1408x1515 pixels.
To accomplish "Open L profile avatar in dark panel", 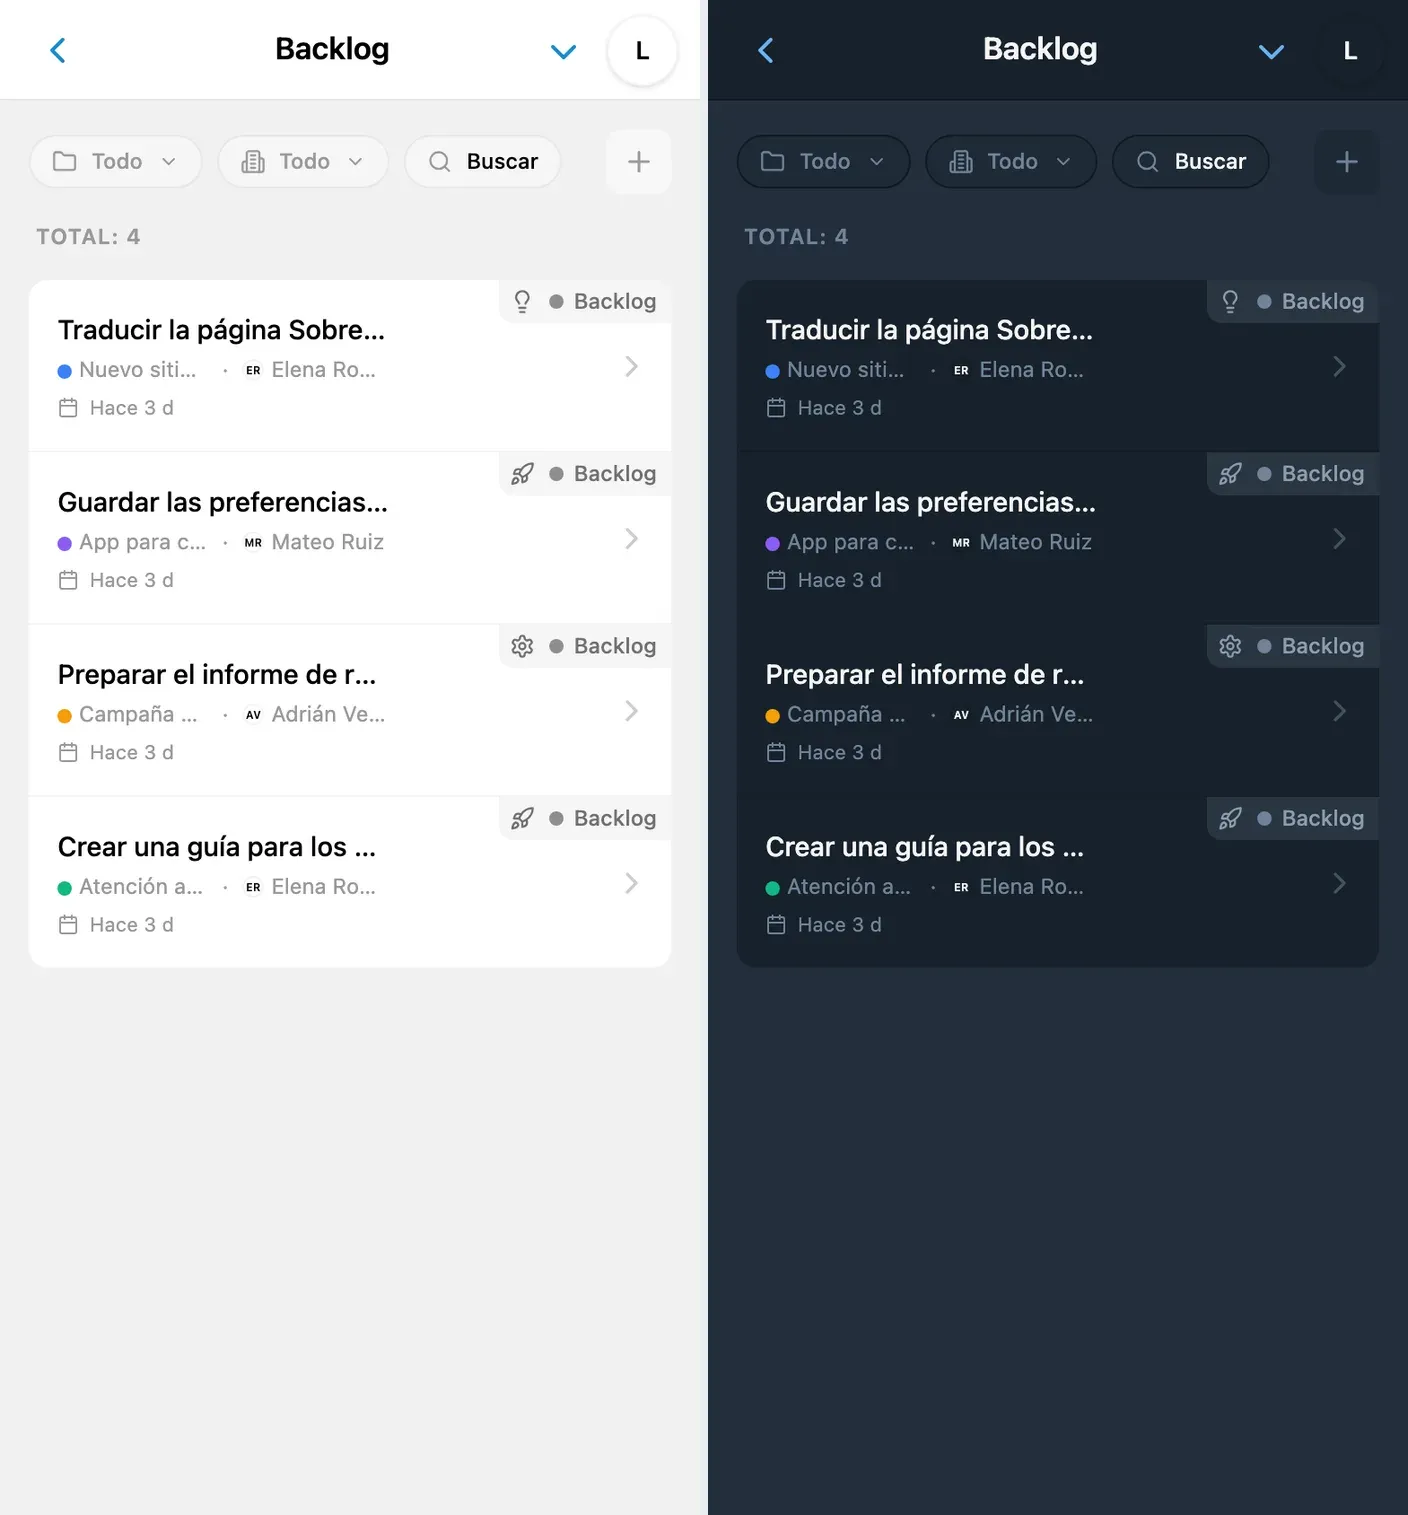I will tap(1350, 51).
